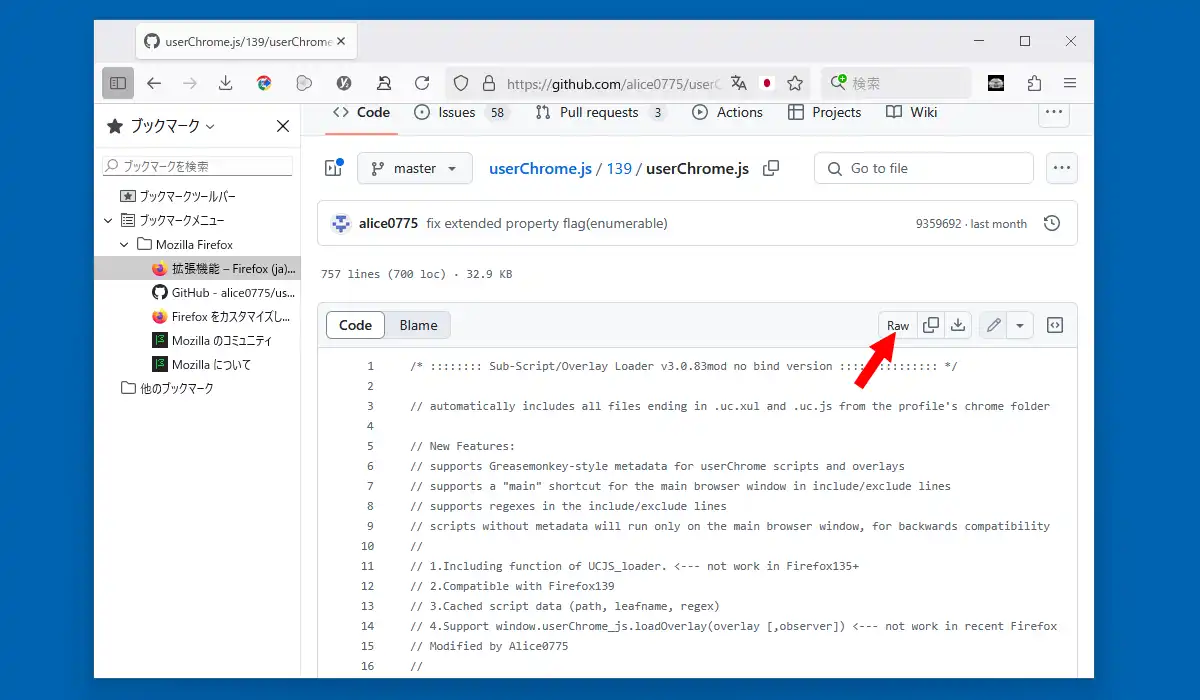This screenshot has height=700, width=1200.
Task: Open the 拡張機能 – Firefox bookmark
Action: [x=224, y=268]
